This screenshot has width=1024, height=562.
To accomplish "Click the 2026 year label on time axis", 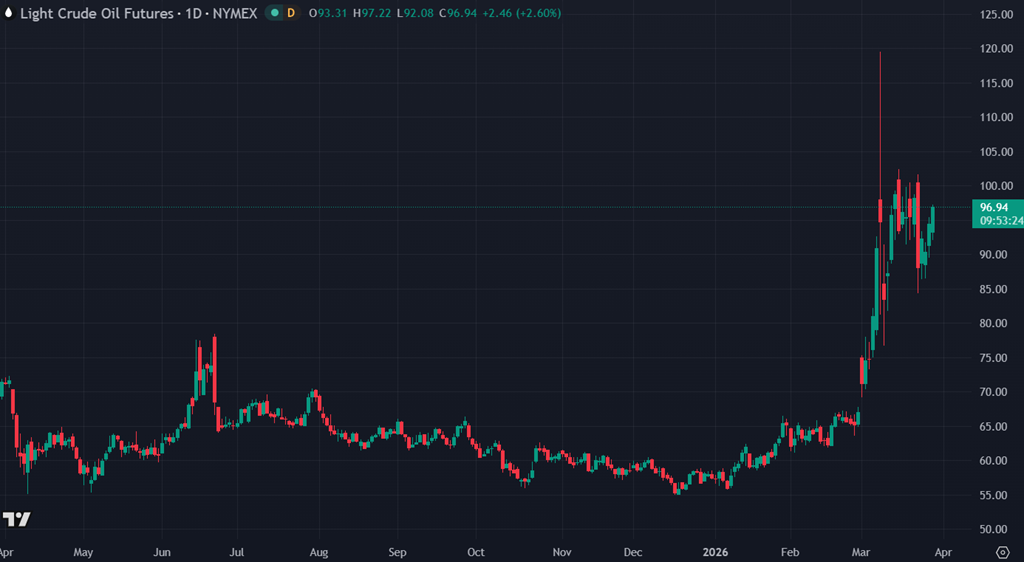I will point(716,552).
